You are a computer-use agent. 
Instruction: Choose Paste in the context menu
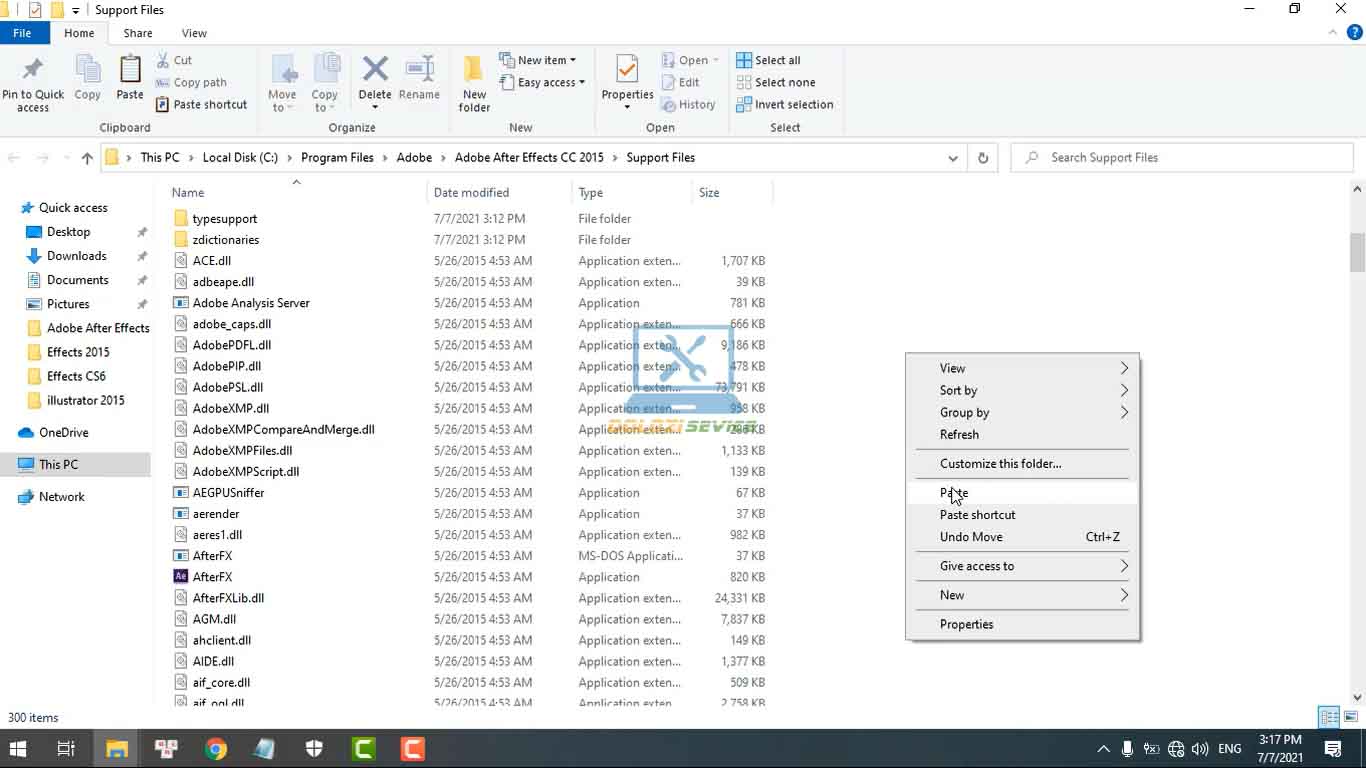click(x=954, y=493)
